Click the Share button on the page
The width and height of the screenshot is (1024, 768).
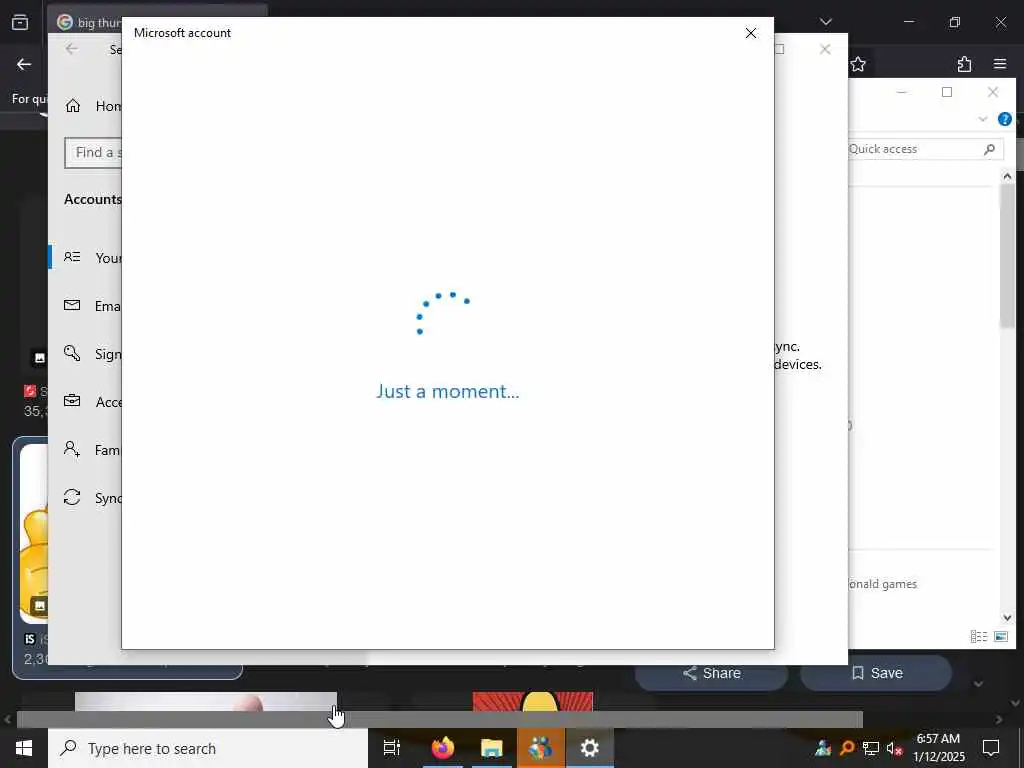[711, 673]
